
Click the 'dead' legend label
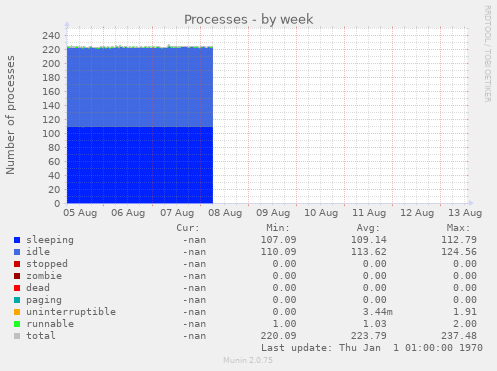38,288
